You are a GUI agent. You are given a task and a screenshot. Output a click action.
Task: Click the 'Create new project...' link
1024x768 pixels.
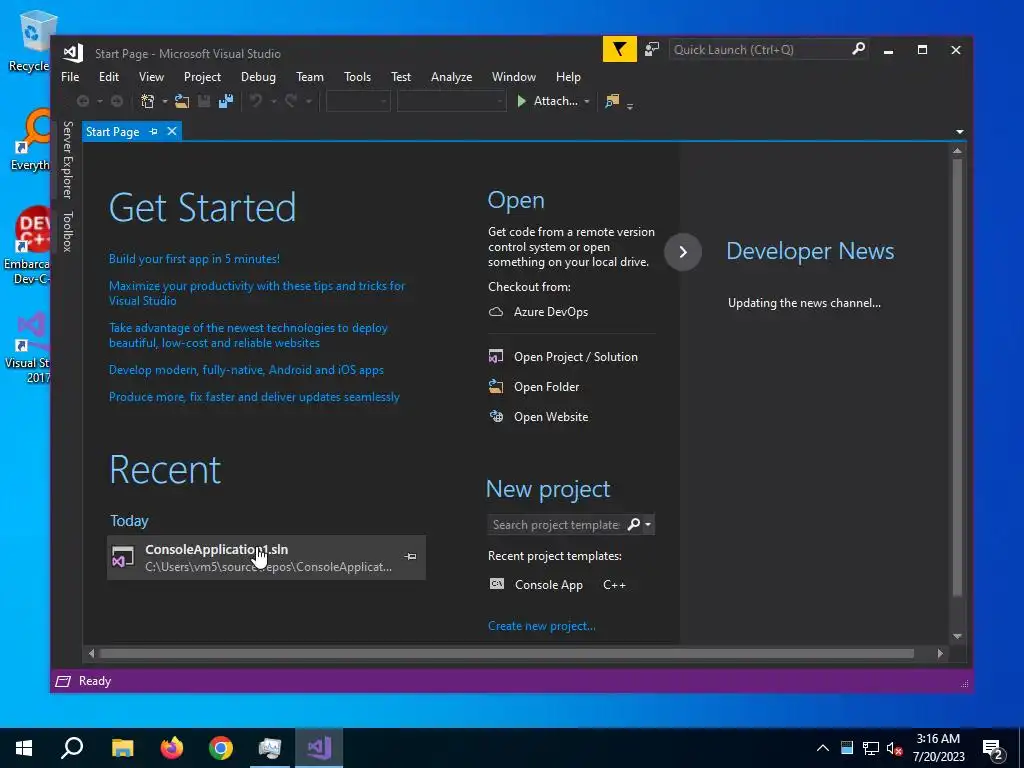(x=541, y=626)
